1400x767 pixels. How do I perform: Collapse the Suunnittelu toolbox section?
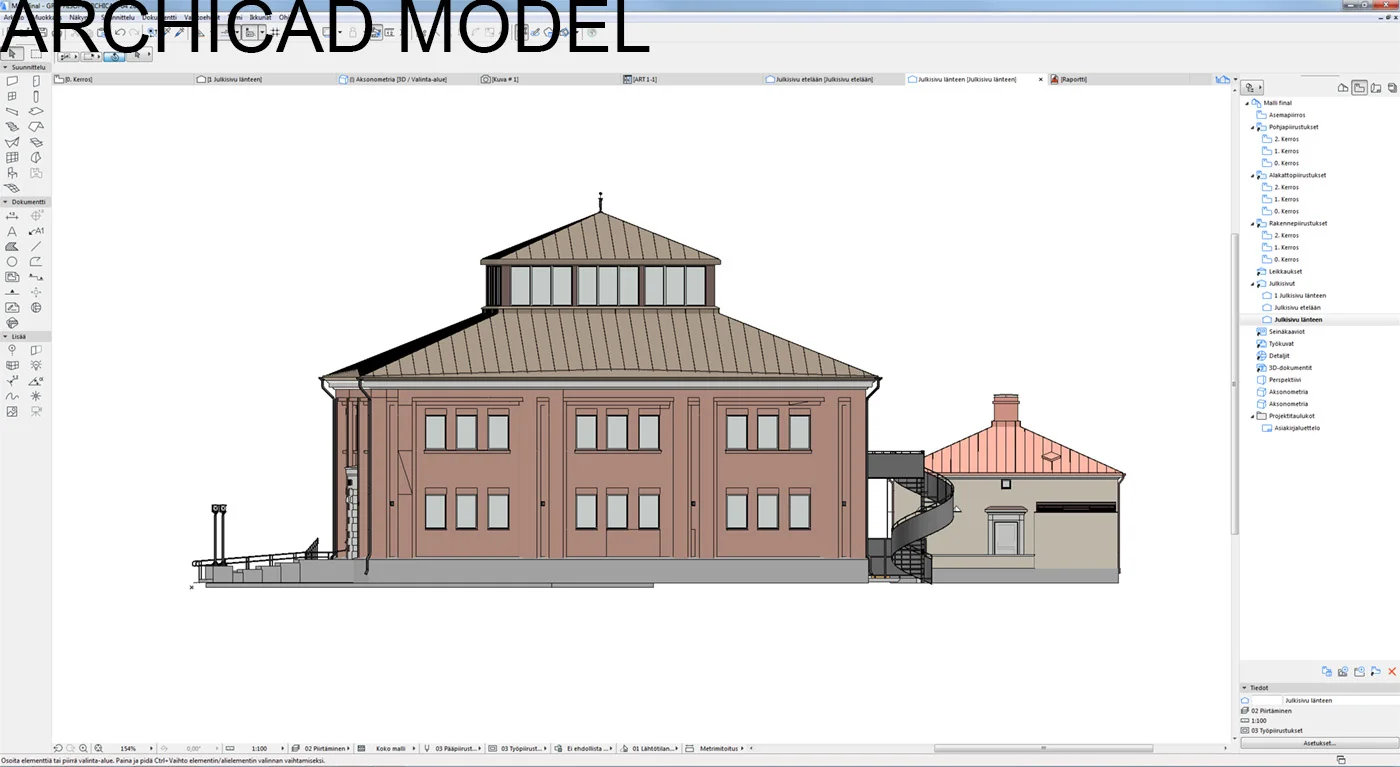coord(5,67)
